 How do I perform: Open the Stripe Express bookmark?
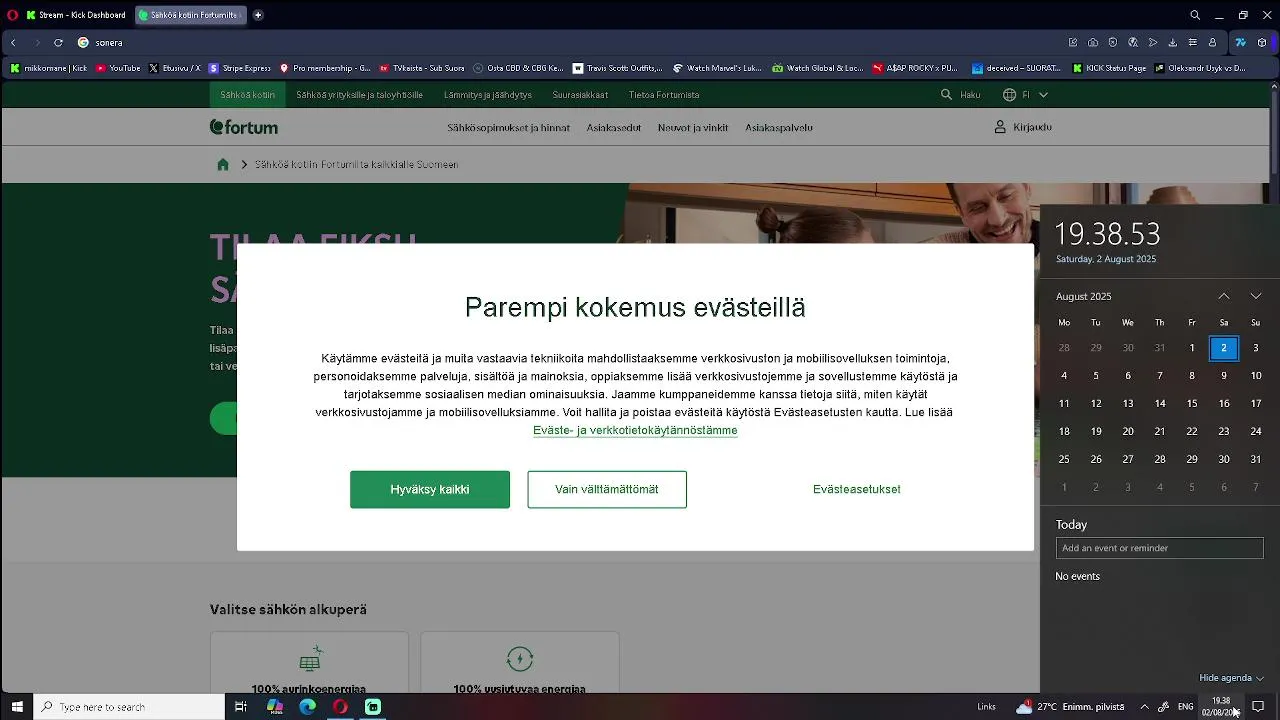(240, 68)
